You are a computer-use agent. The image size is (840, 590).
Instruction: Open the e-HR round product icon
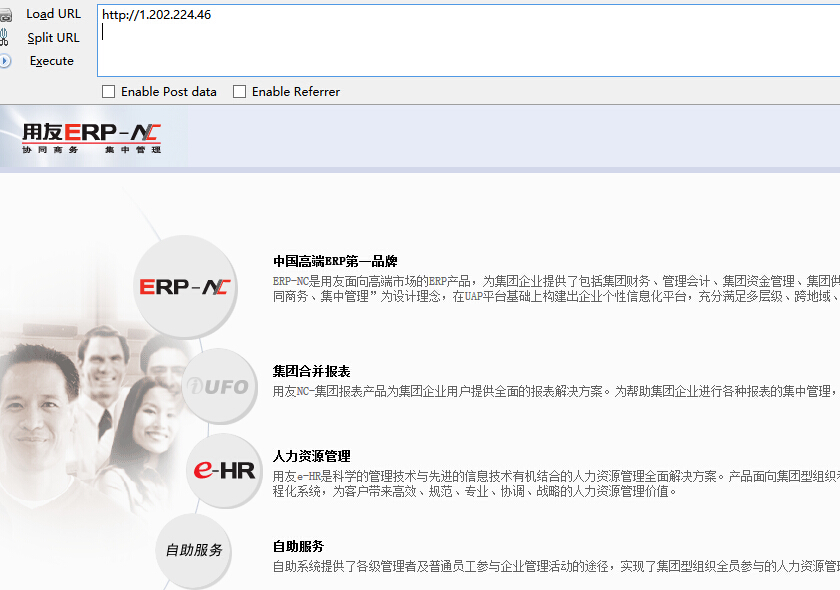coord(224,470)
